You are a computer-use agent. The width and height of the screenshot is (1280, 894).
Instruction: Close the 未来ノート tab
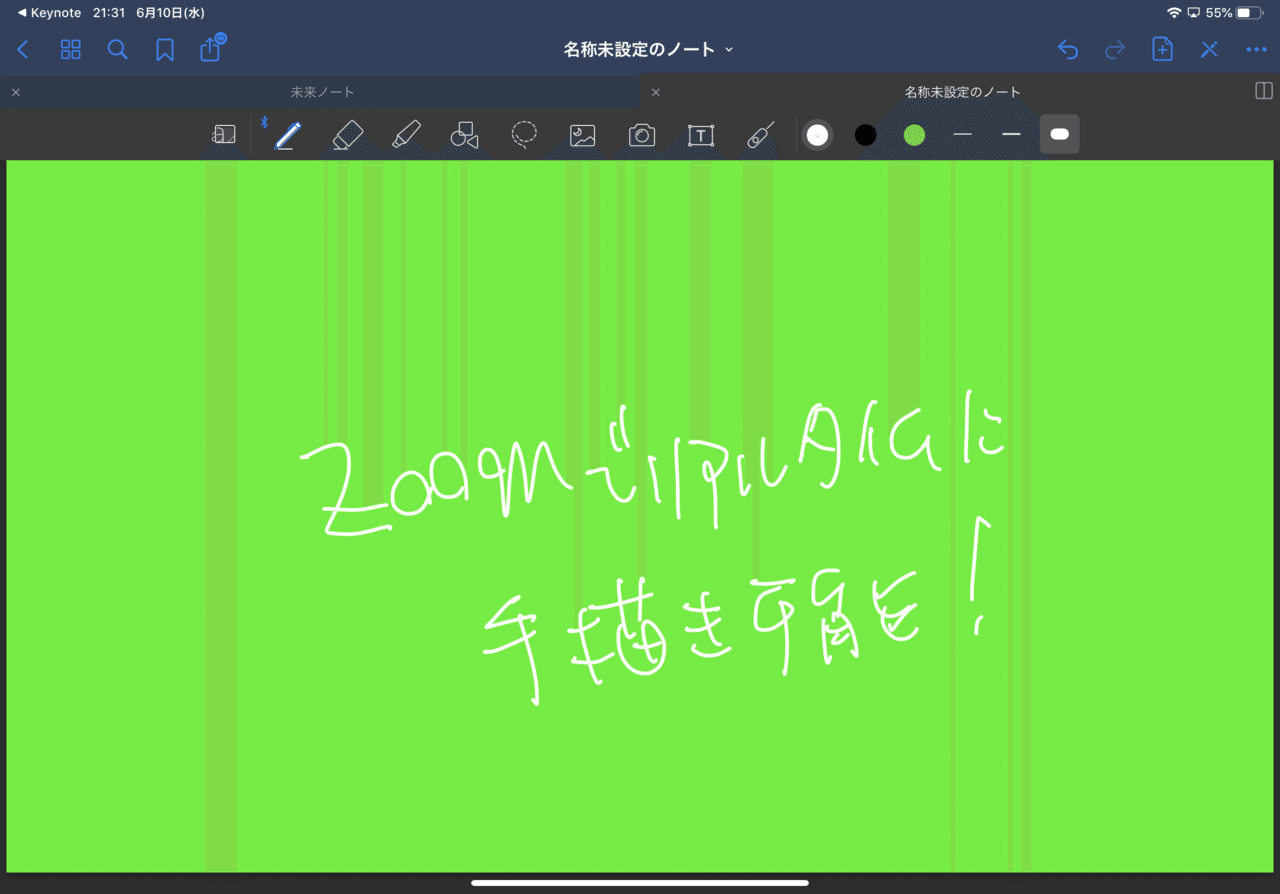pyautogui.click(x=16, y=92)
